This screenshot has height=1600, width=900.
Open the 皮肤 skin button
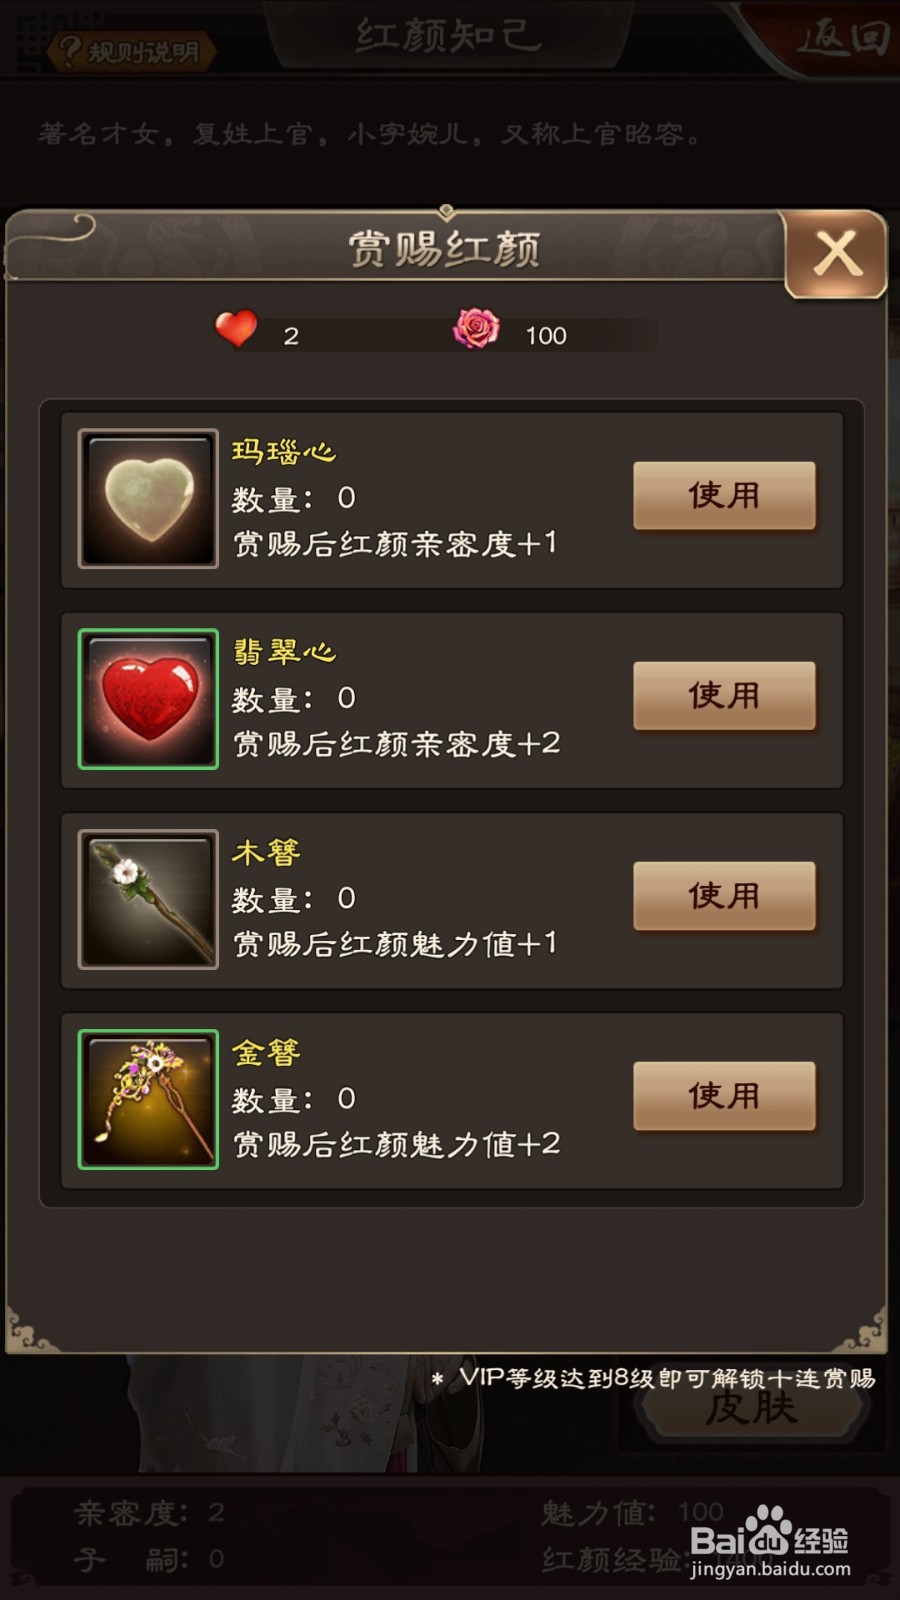pyautogui.click(x=752, y=1409)
